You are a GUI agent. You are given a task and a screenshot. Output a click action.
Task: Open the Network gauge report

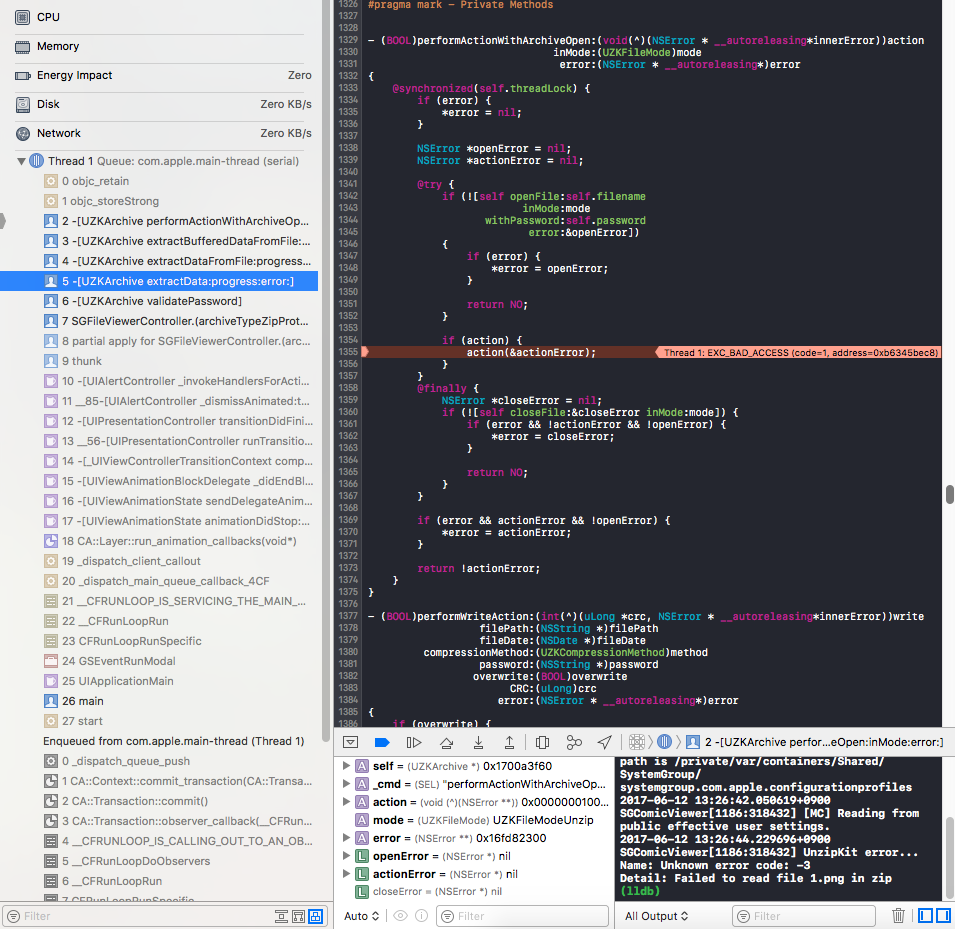click(x=159, y=133)
